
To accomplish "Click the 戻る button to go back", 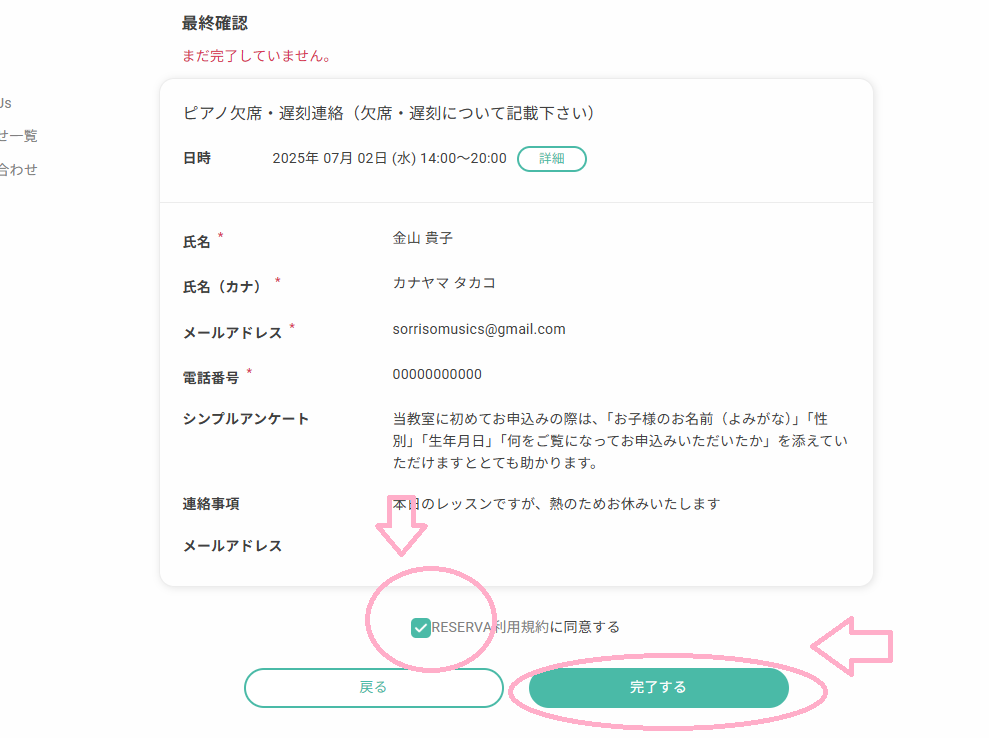I will 373,688.
